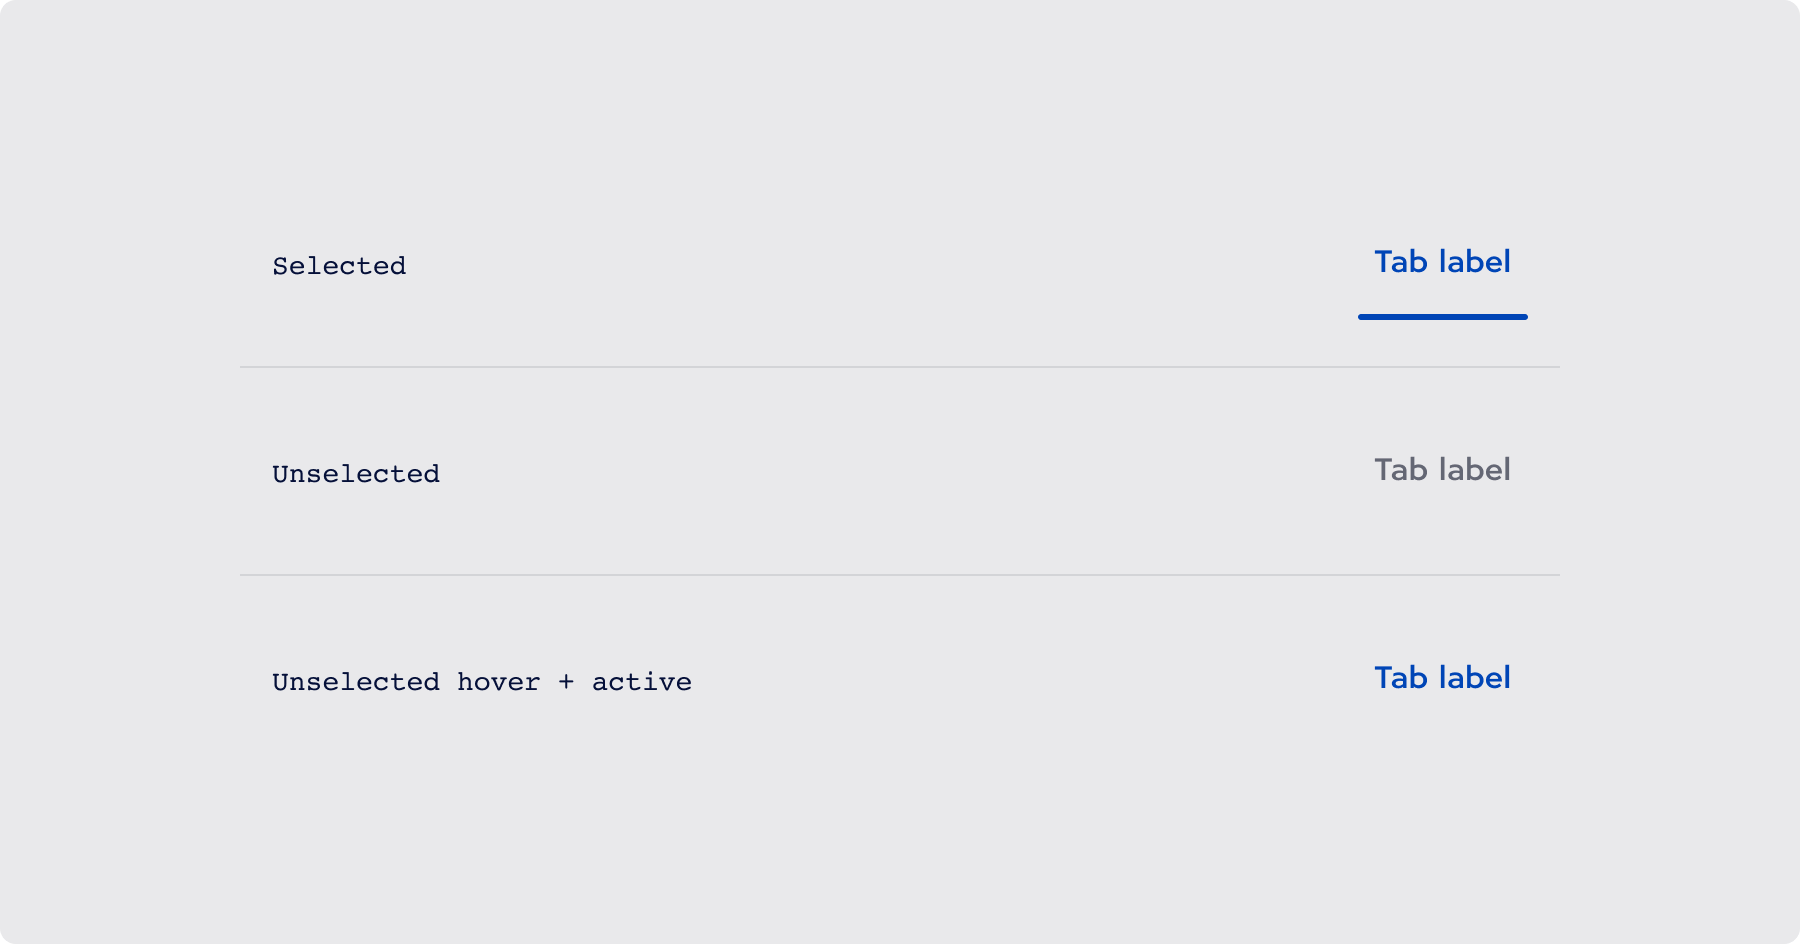
Task: Click the right end of the blue underline
Action: pos(1522,317)
